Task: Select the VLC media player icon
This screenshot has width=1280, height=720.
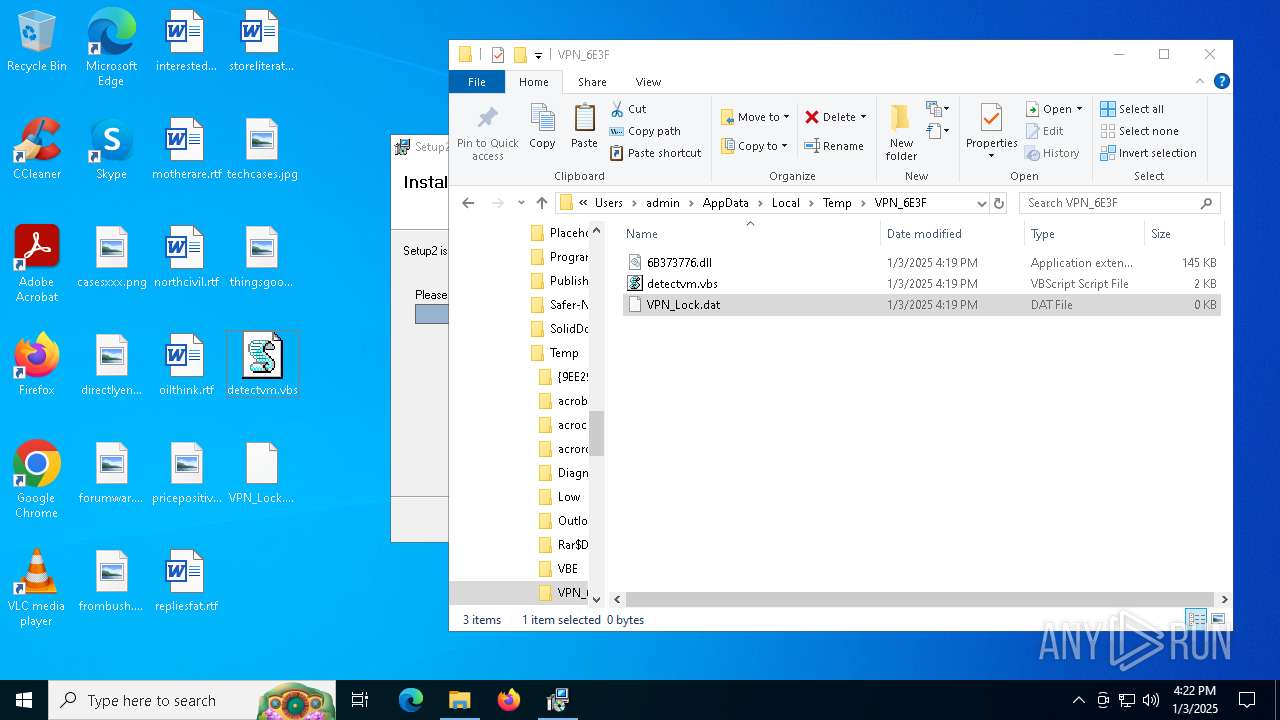Action: (37, 587)
